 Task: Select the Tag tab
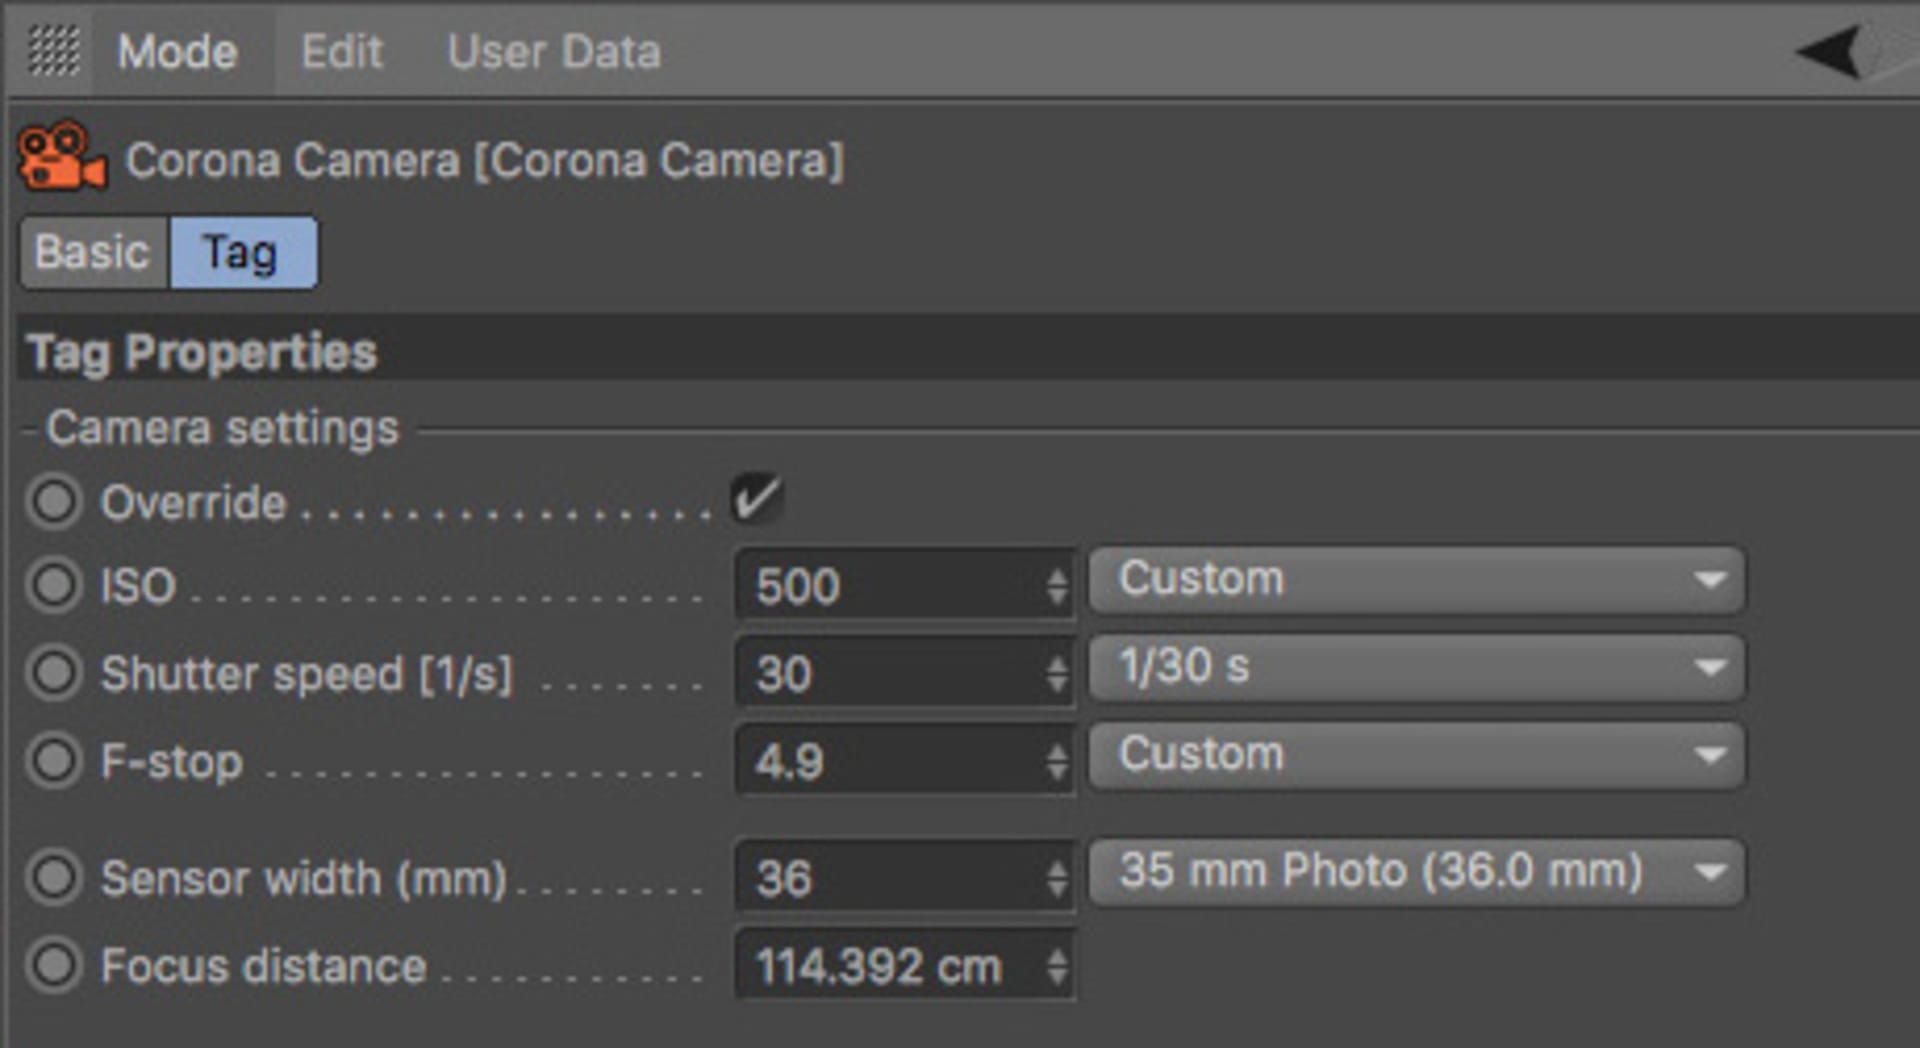click(243, 252)
